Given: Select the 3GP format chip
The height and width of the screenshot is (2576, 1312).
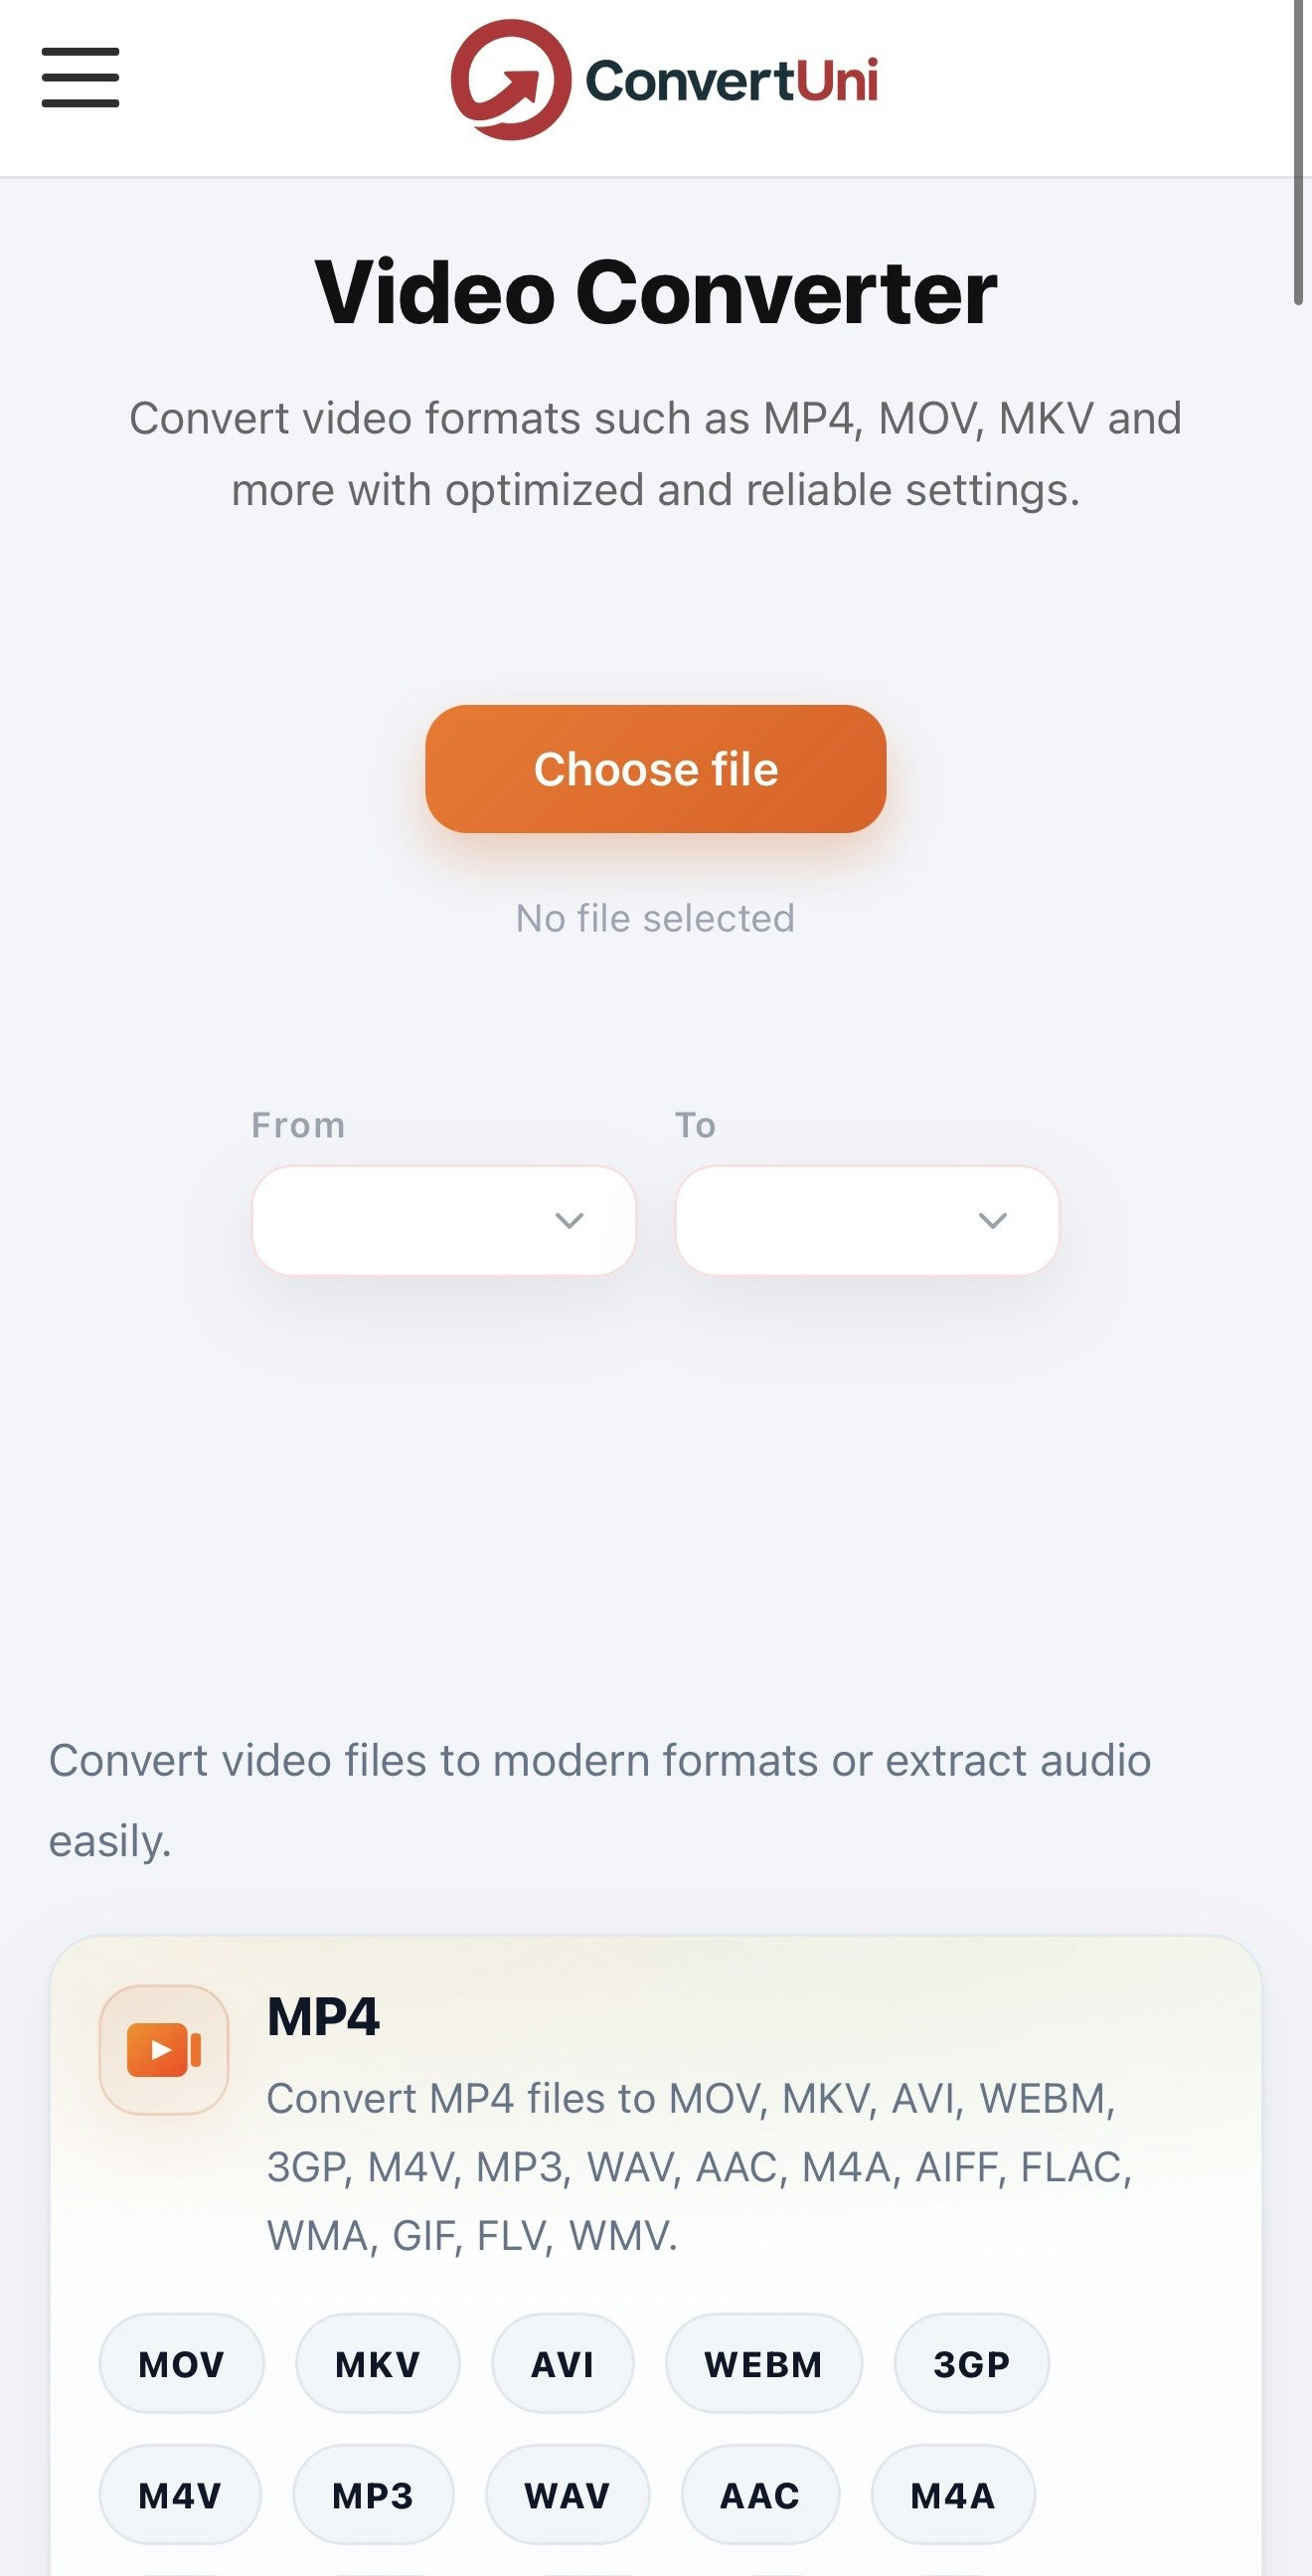Looking at the screenshot, I should (972, 2364).
